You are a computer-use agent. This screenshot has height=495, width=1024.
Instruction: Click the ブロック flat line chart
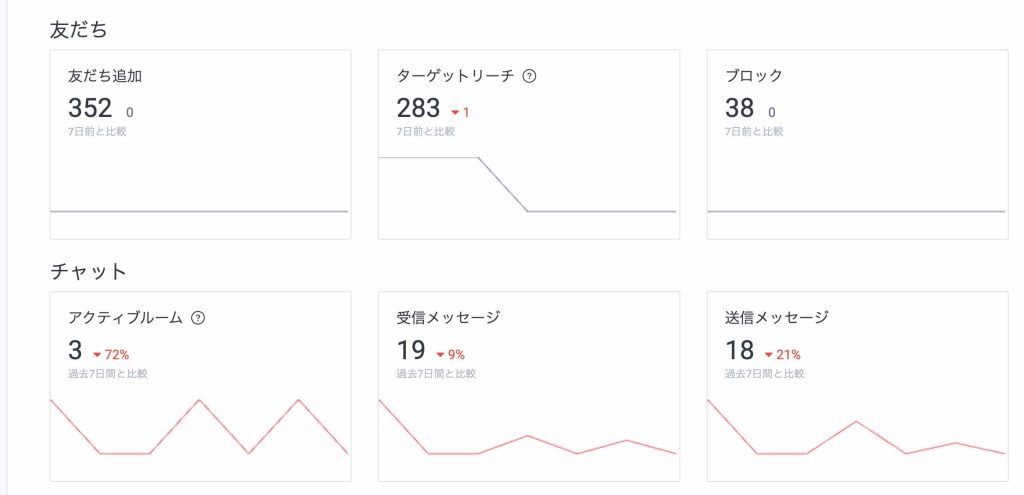(x=857, y=211)
